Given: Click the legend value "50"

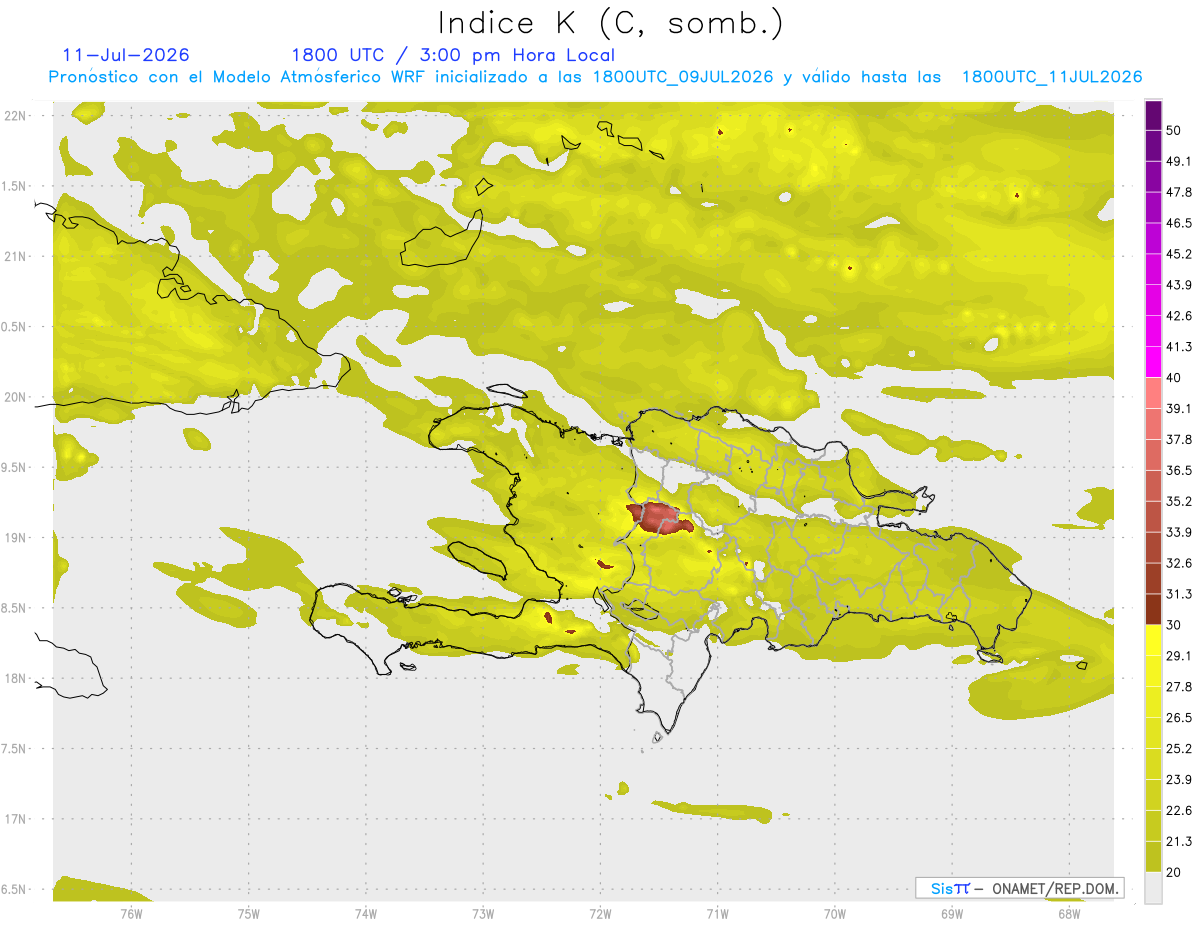Looking at the screenshot, I should click(x=1175, y=130).
